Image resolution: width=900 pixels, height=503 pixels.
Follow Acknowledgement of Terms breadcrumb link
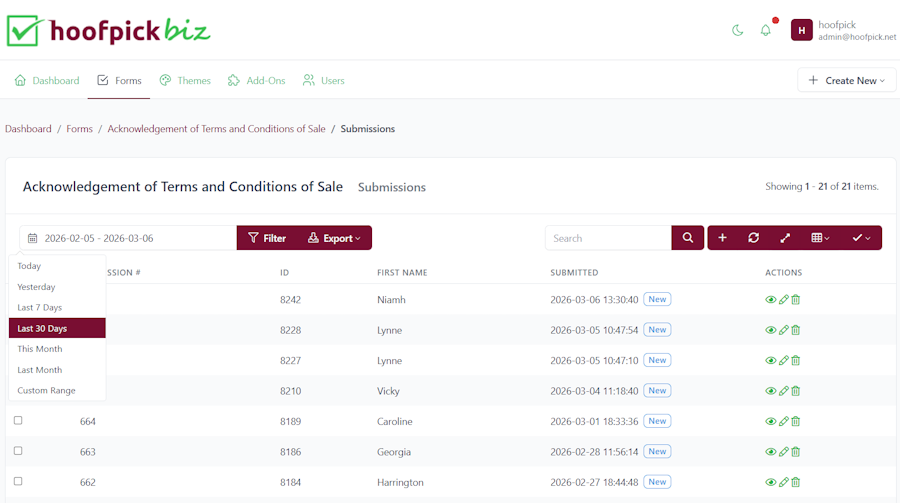tap(216, 129)
